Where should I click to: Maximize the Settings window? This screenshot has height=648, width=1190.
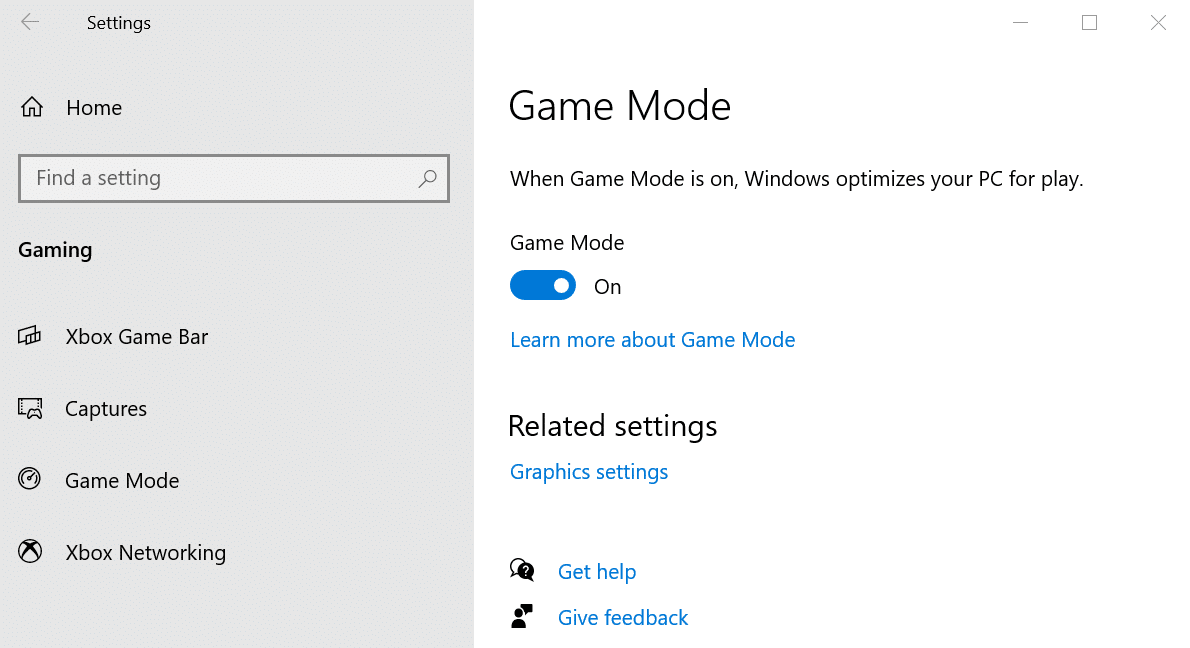click(1089, 23)
